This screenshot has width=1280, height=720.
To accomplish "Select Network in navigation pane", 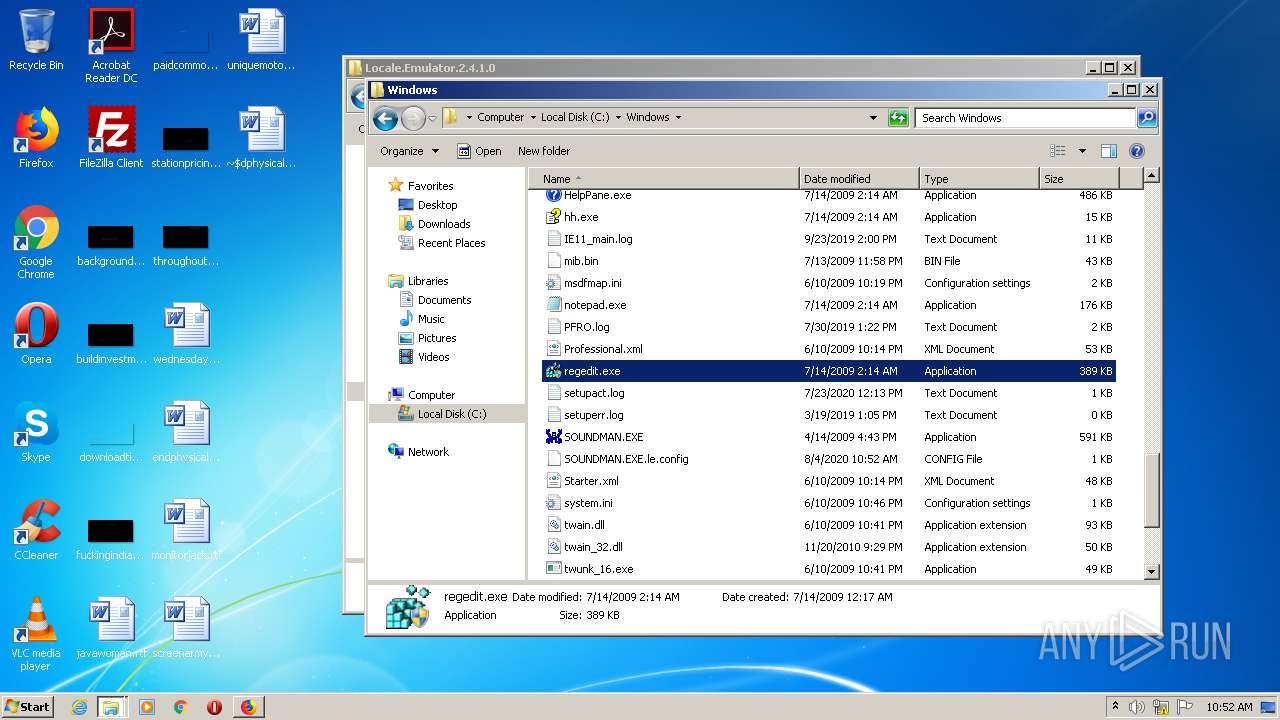I will click(x=428, y=452).
